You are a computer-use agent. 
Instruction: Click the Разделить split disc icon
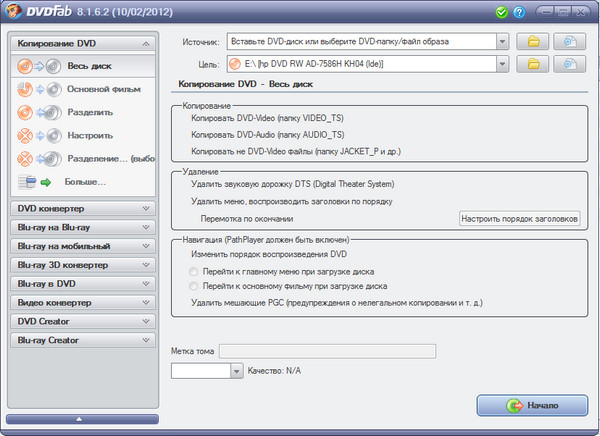pos(39,113)
